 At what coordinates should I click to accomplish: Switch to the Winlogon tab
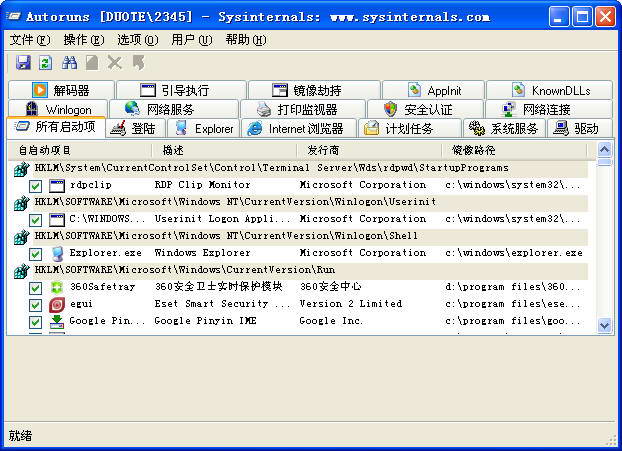point(58,109)
